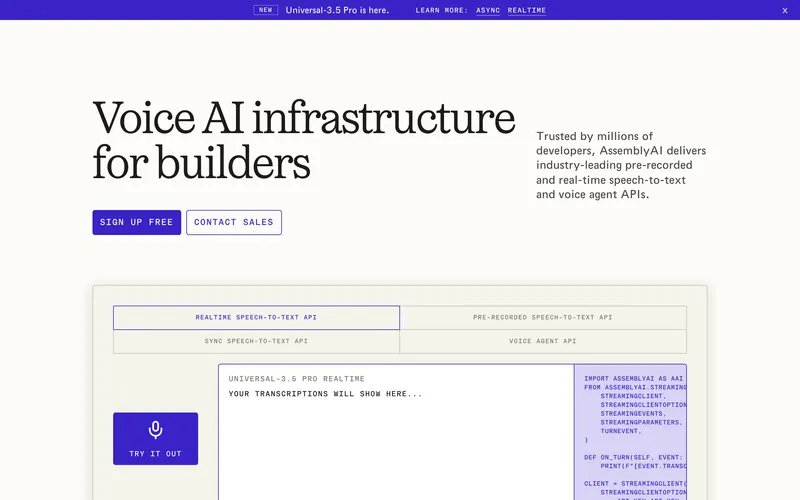Click the "Trusted by millions of developers" paragraph
The height and width of the screenshot is (500, 800).
point(621,165)
